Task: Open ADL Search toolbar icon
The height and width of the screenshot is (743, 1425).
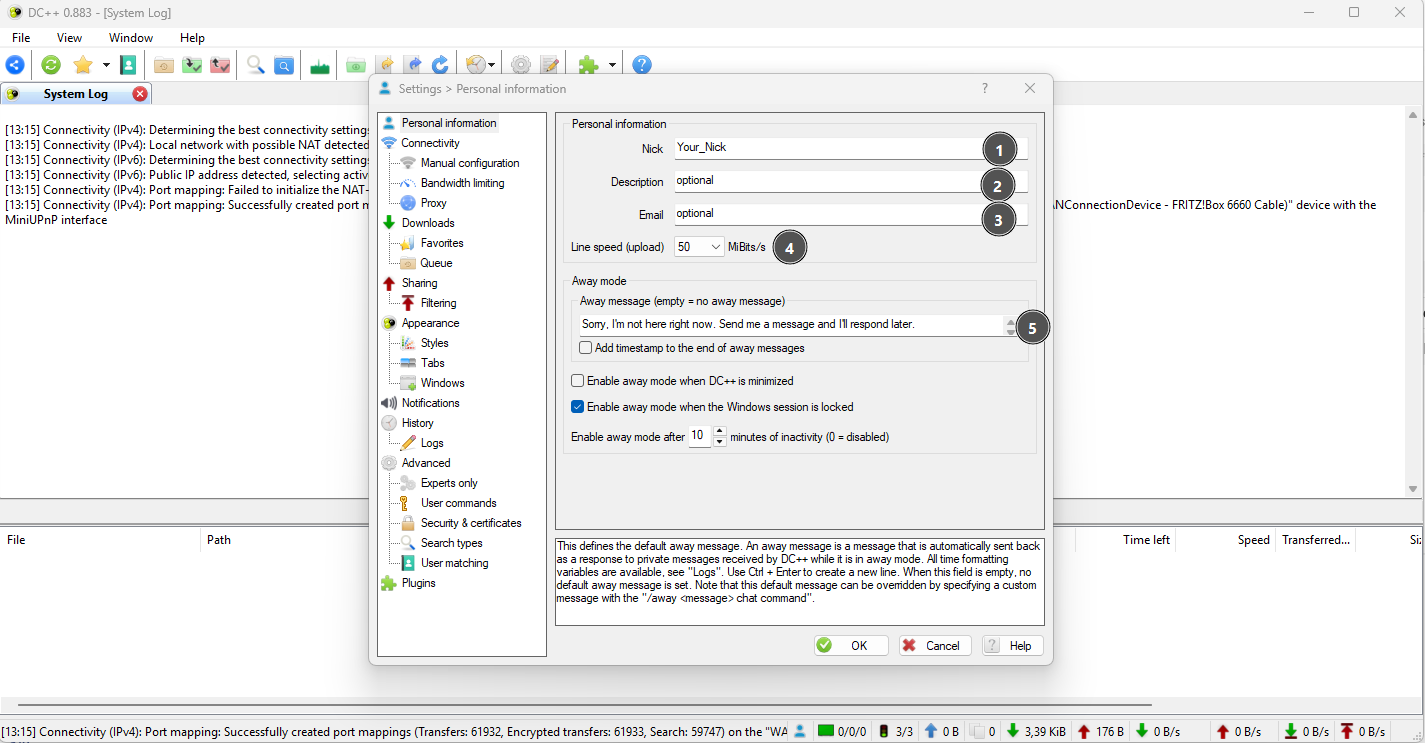Action: (284, 65)
